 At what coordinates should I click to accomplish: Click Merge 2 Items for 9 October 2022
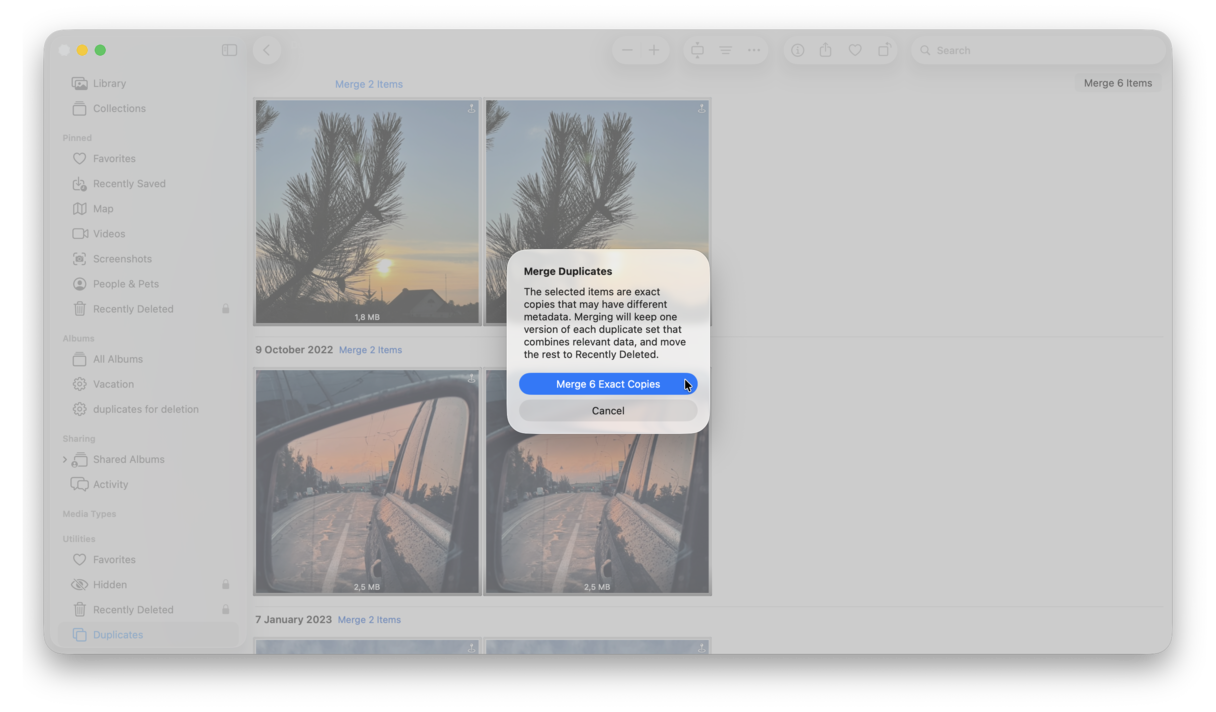pyautogui.click(x=370, y=349)
